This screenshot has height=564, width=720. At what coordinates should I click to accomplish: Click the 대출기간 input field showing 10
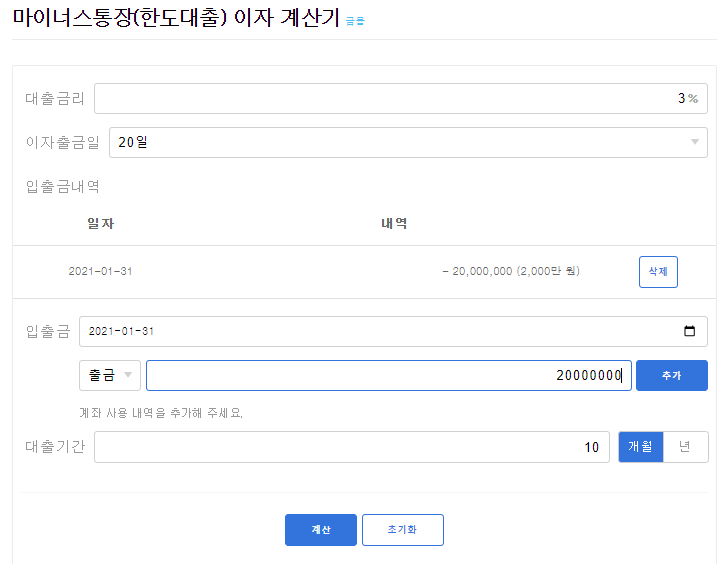352,446
